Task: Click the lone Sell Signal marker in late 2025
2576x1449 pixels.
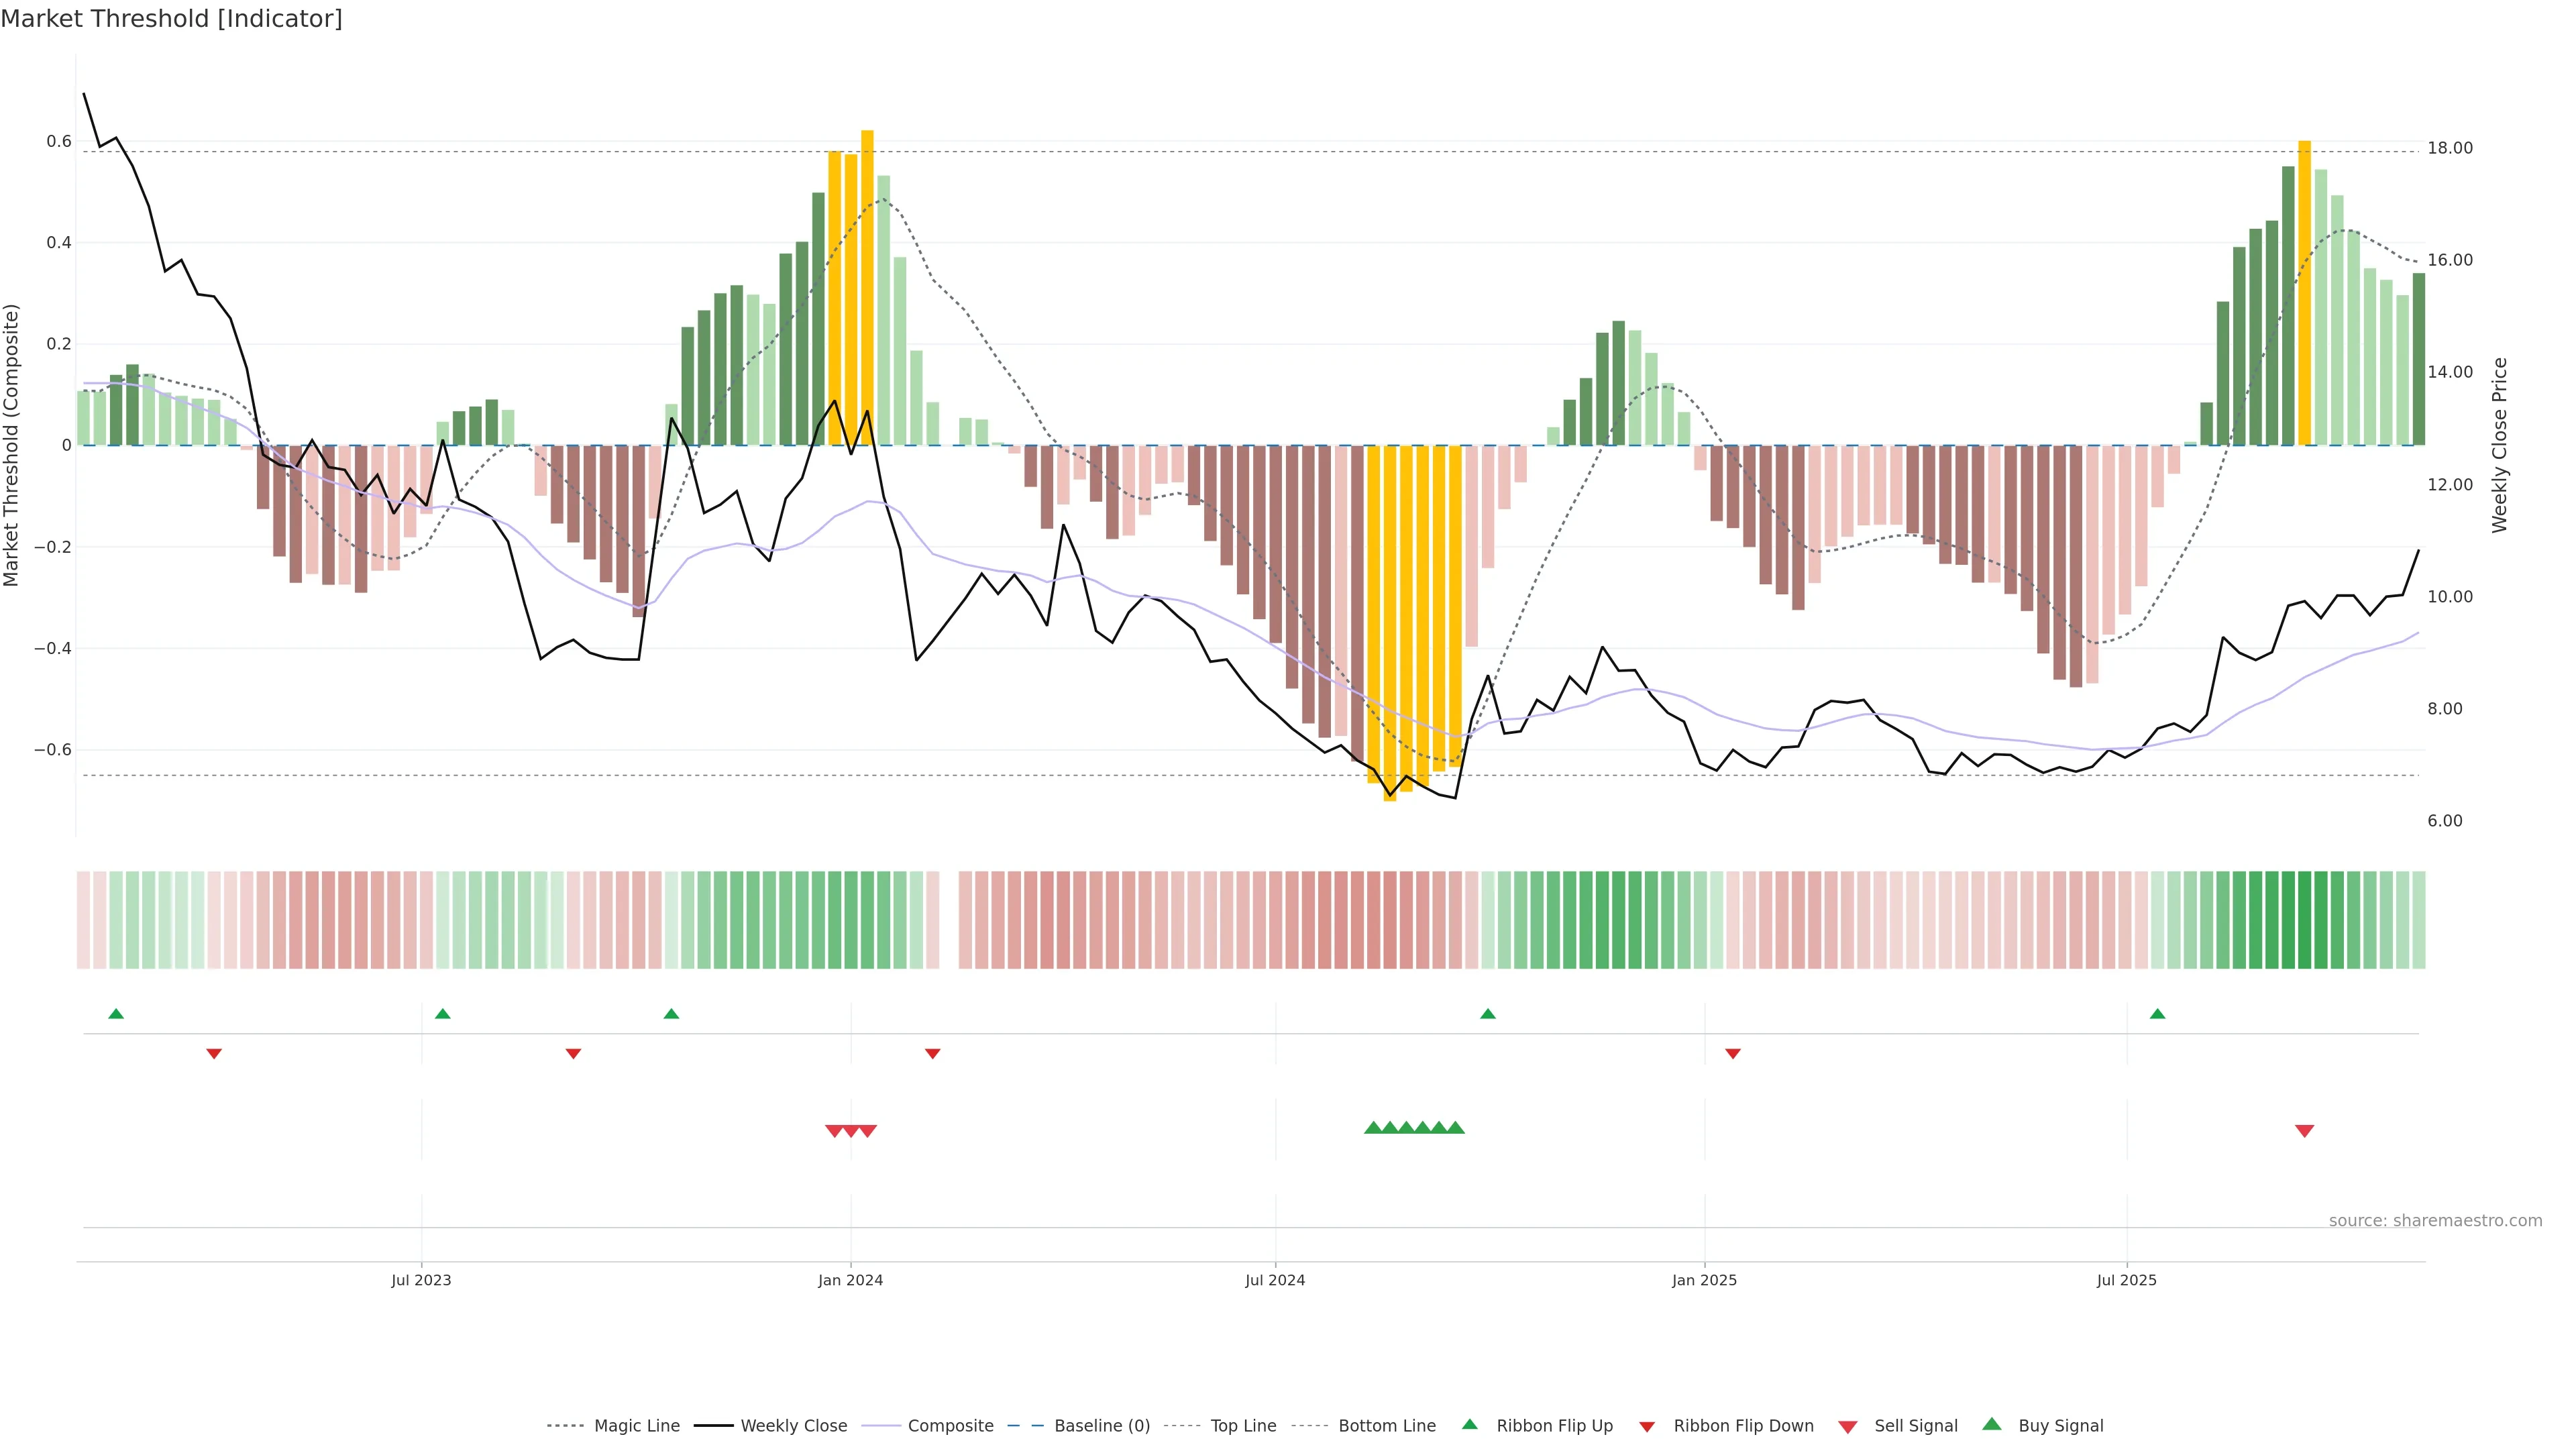Action: pos(2304,1131)
